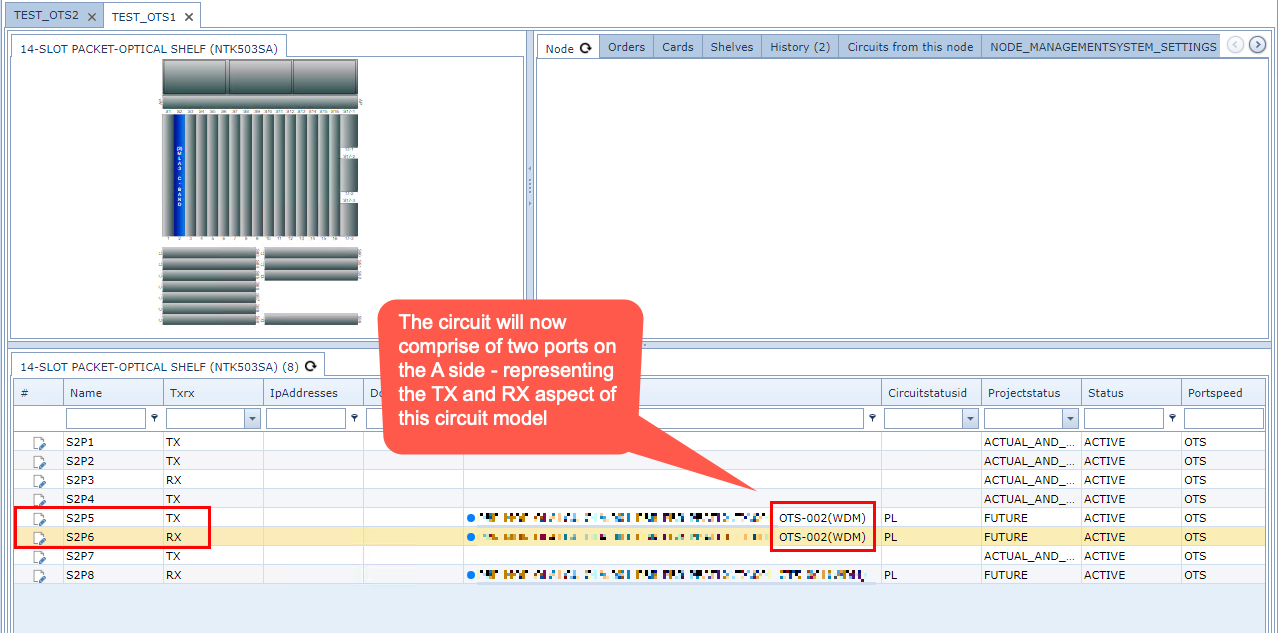Click the OTS-002(WDM) circuit on S2P5 row

[822, 518]
